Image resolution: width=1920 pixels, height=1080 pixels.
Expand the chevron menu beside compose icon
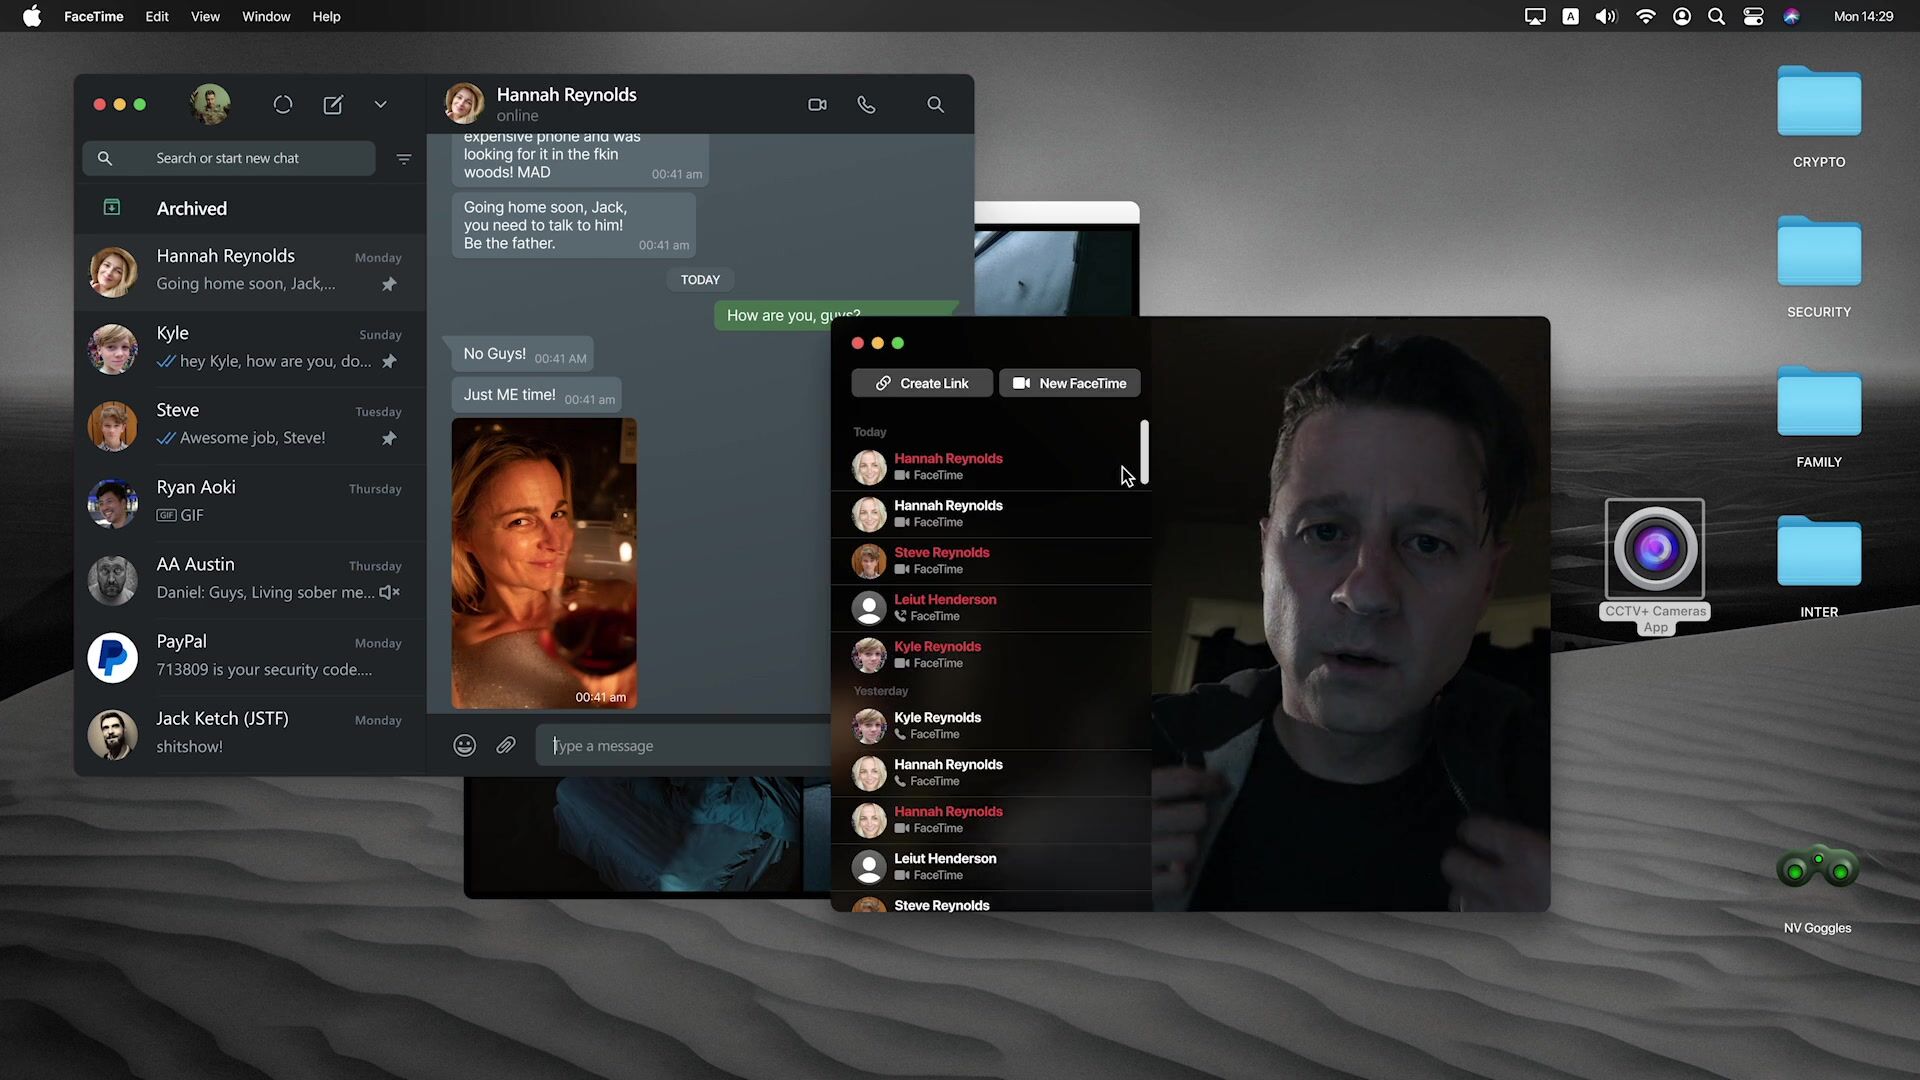pyautogui.click(x=380, y=105)
